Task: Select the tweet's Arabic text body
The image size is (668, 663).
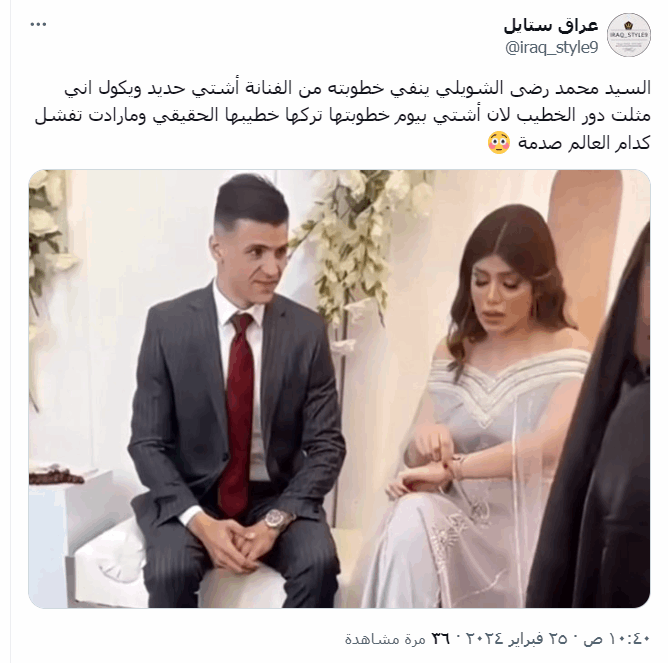Action: pyautogui.click(x=343, y=115)
